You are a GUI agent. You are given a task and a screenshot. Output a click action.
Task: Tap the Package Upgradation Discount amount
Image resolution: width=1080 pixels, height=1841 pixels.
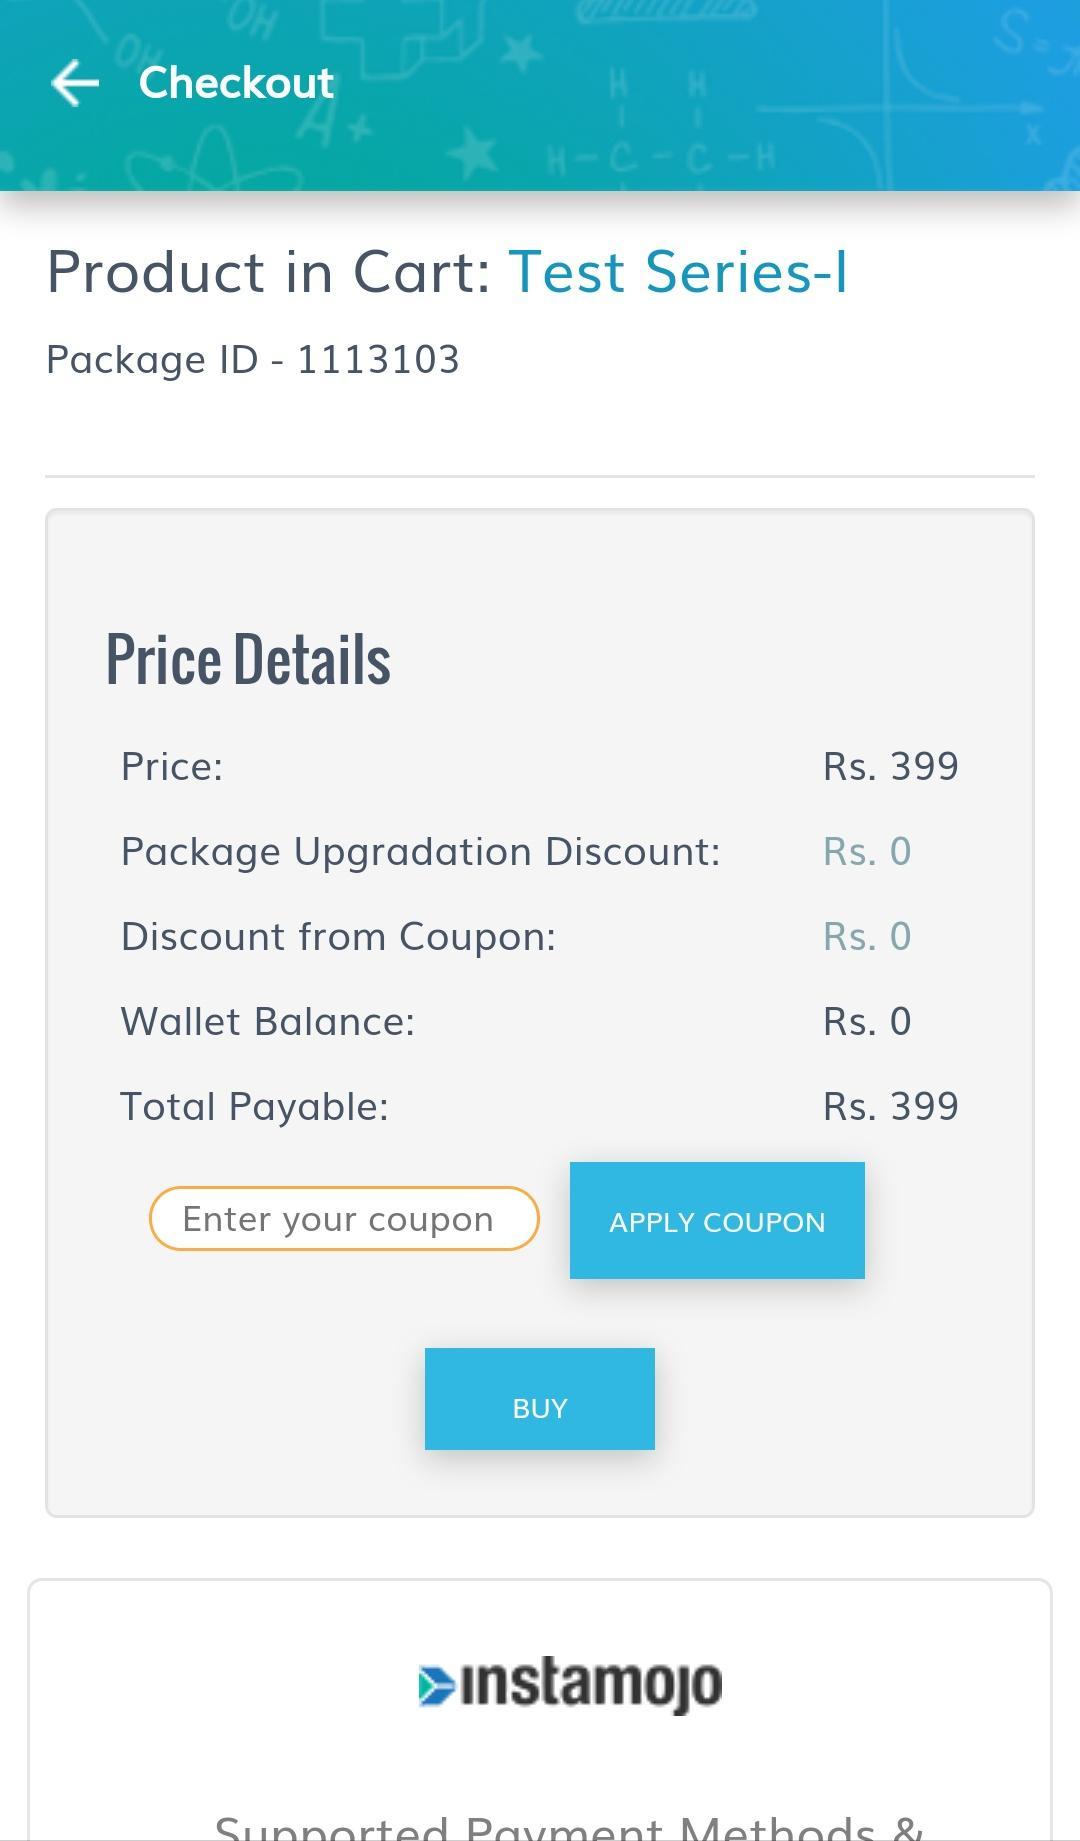point(867,851)
